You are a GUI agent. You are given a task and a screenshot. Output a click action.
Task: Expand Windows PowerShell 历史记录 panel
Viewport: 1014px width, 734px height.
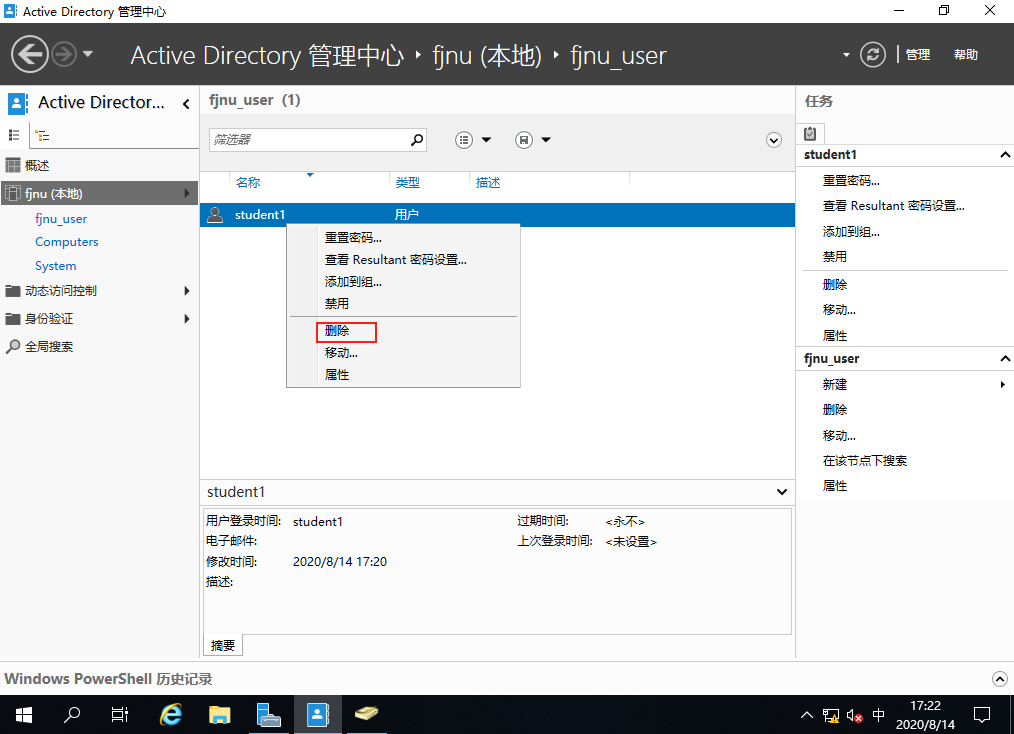click(x=999, y=679)
